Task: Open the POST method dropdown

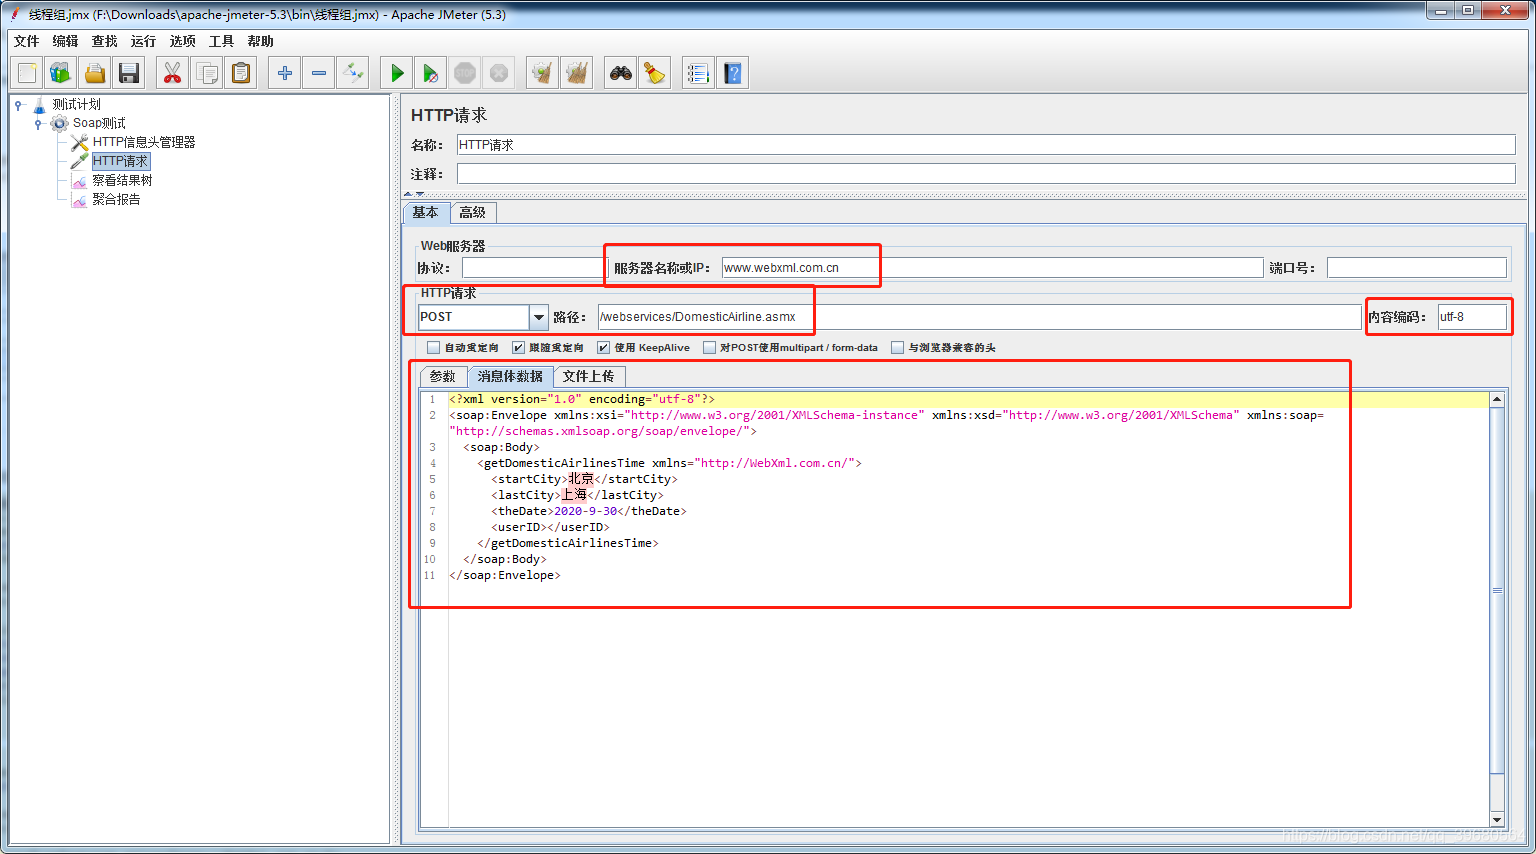Action: (x=539, y=317)
